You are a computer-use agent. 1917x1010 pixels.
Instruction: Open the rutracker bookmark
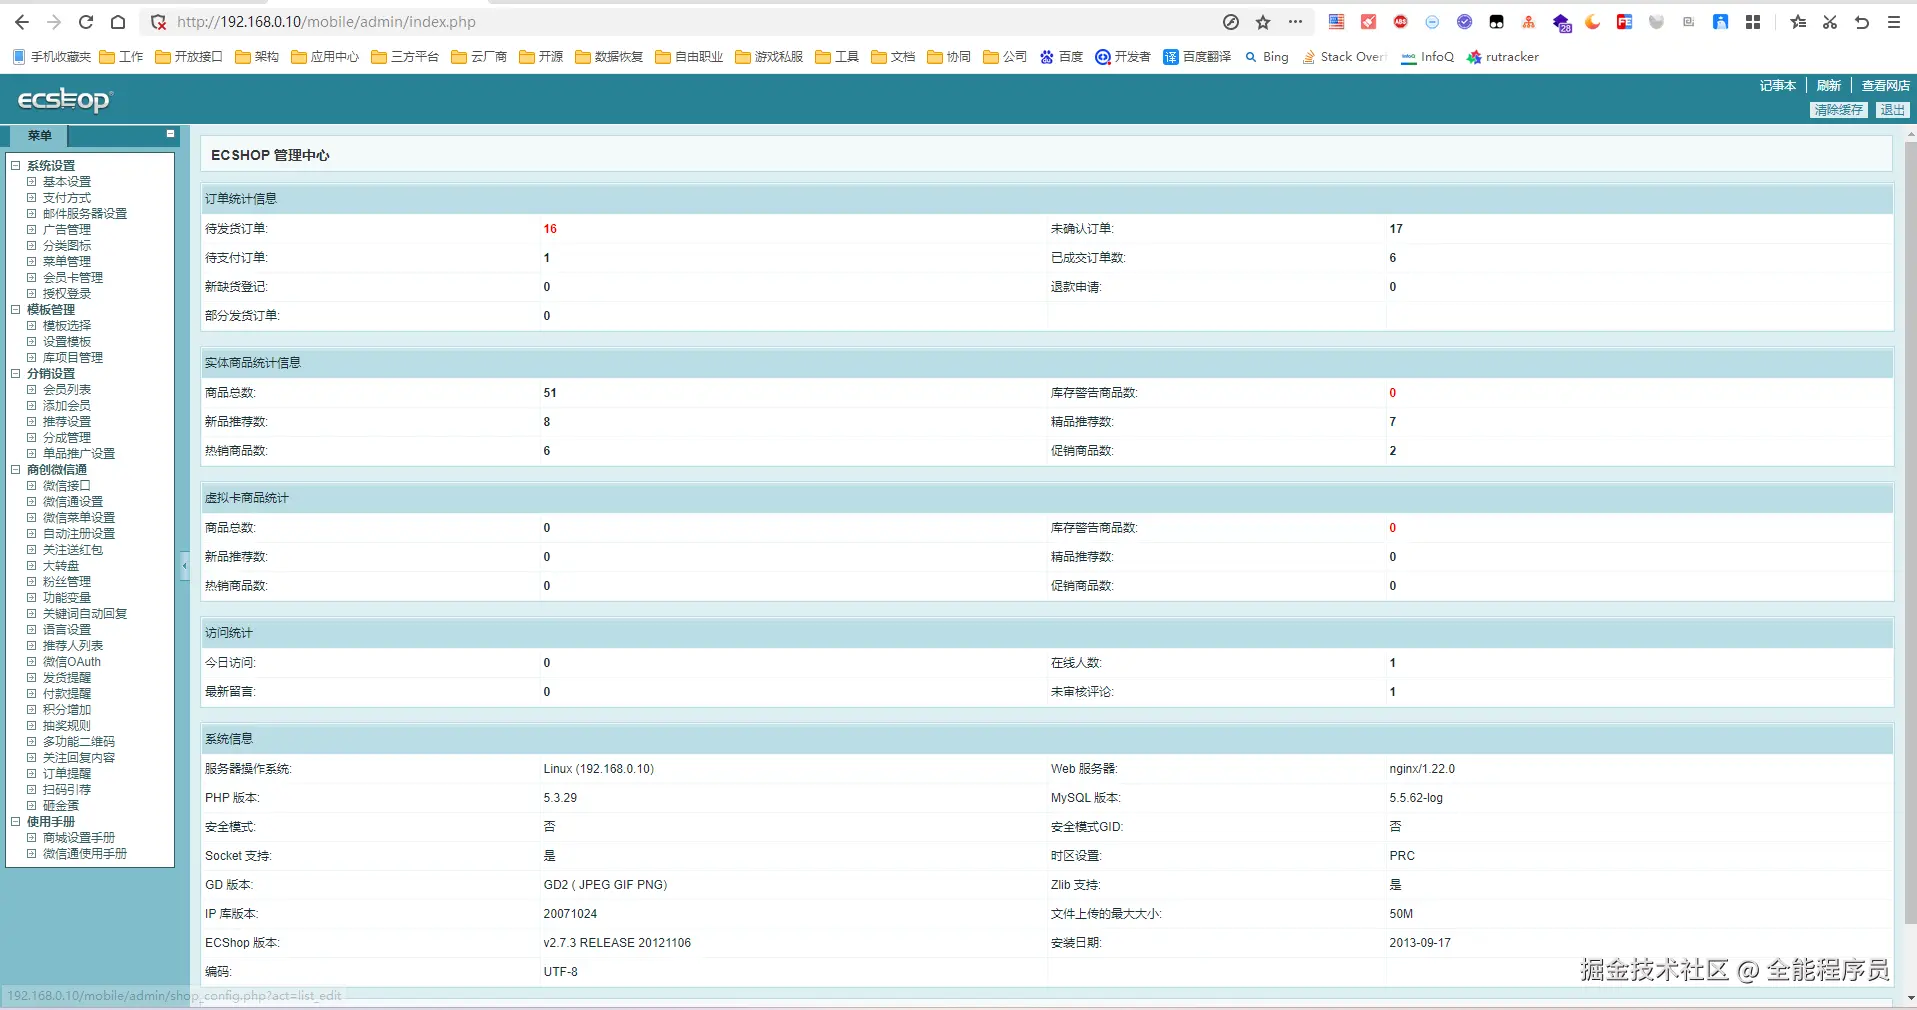coord(1502,57)
